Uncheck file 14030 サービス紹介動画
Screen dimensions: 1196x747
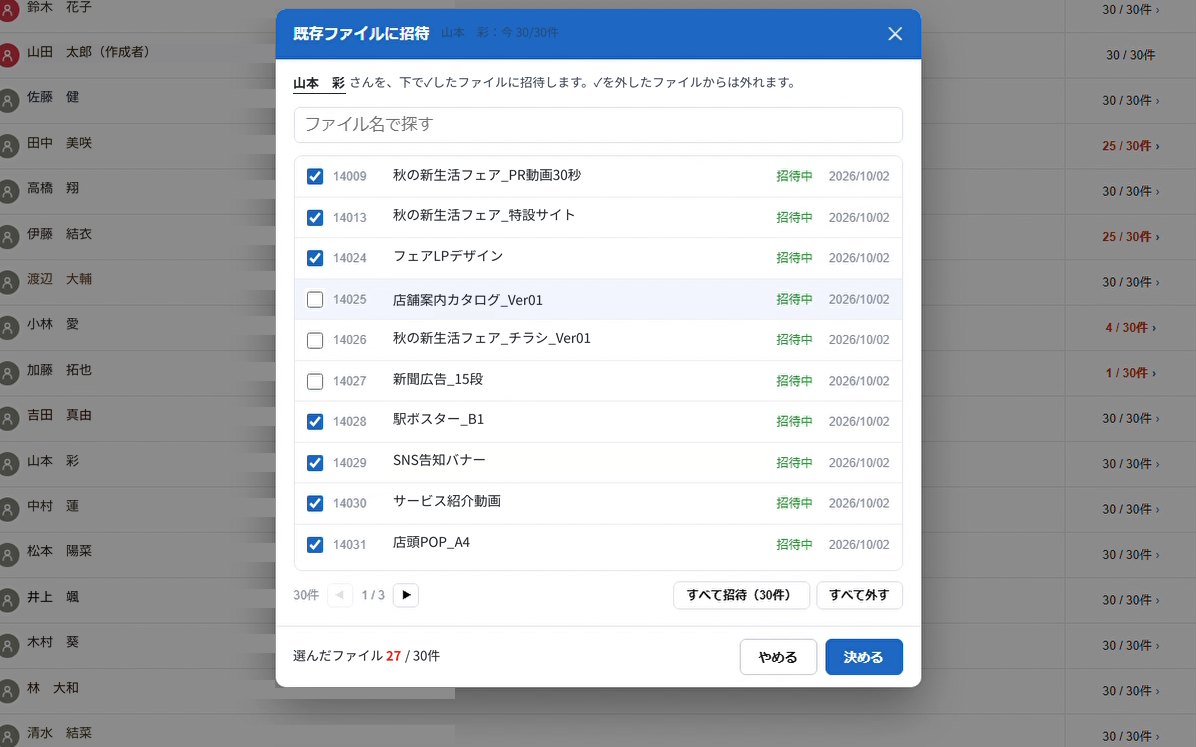[315, 503]
